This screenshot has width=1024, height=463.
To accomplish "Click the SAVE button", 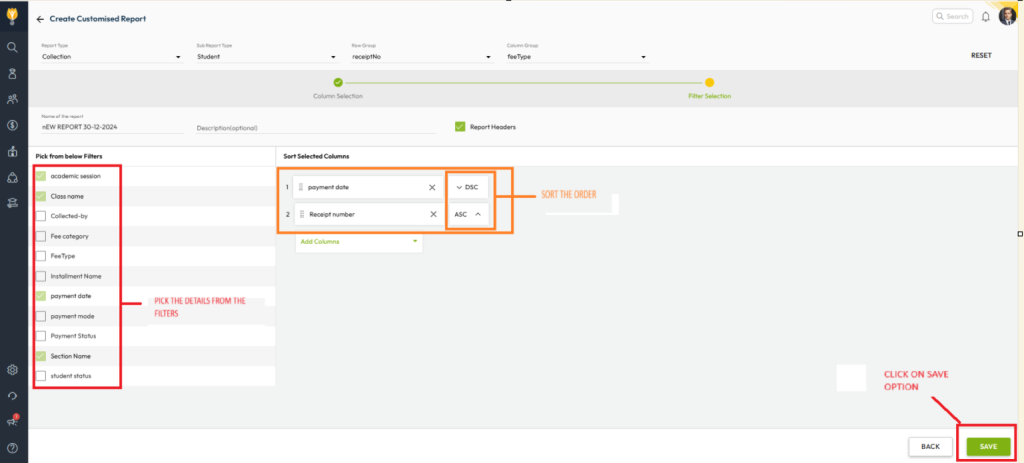I will 987,446.
